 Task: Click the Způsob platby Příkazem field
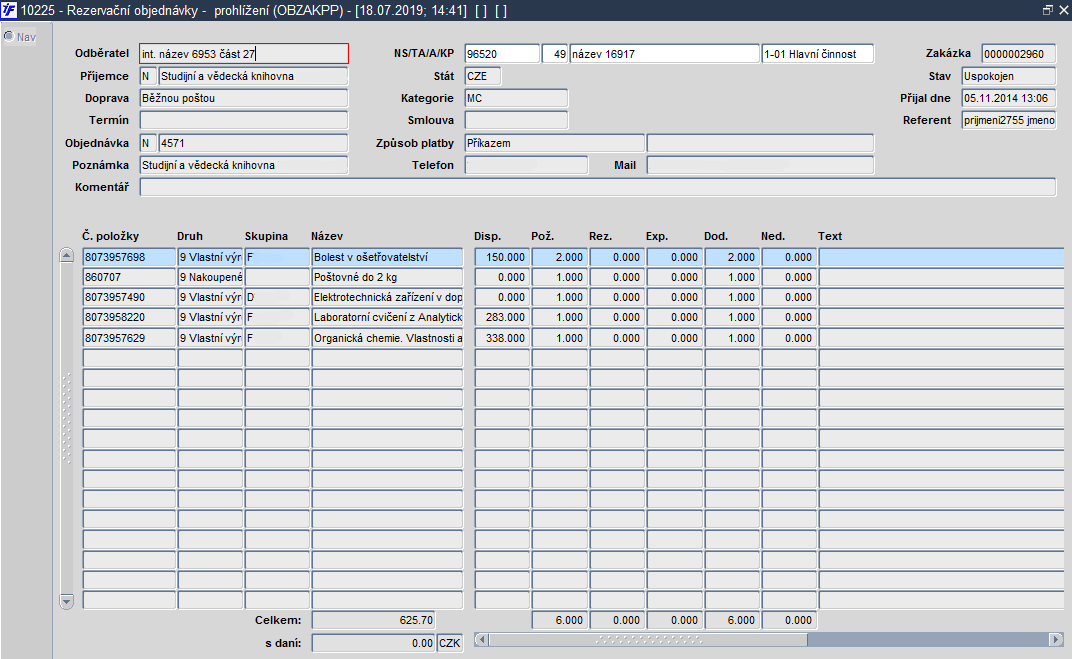554,144
